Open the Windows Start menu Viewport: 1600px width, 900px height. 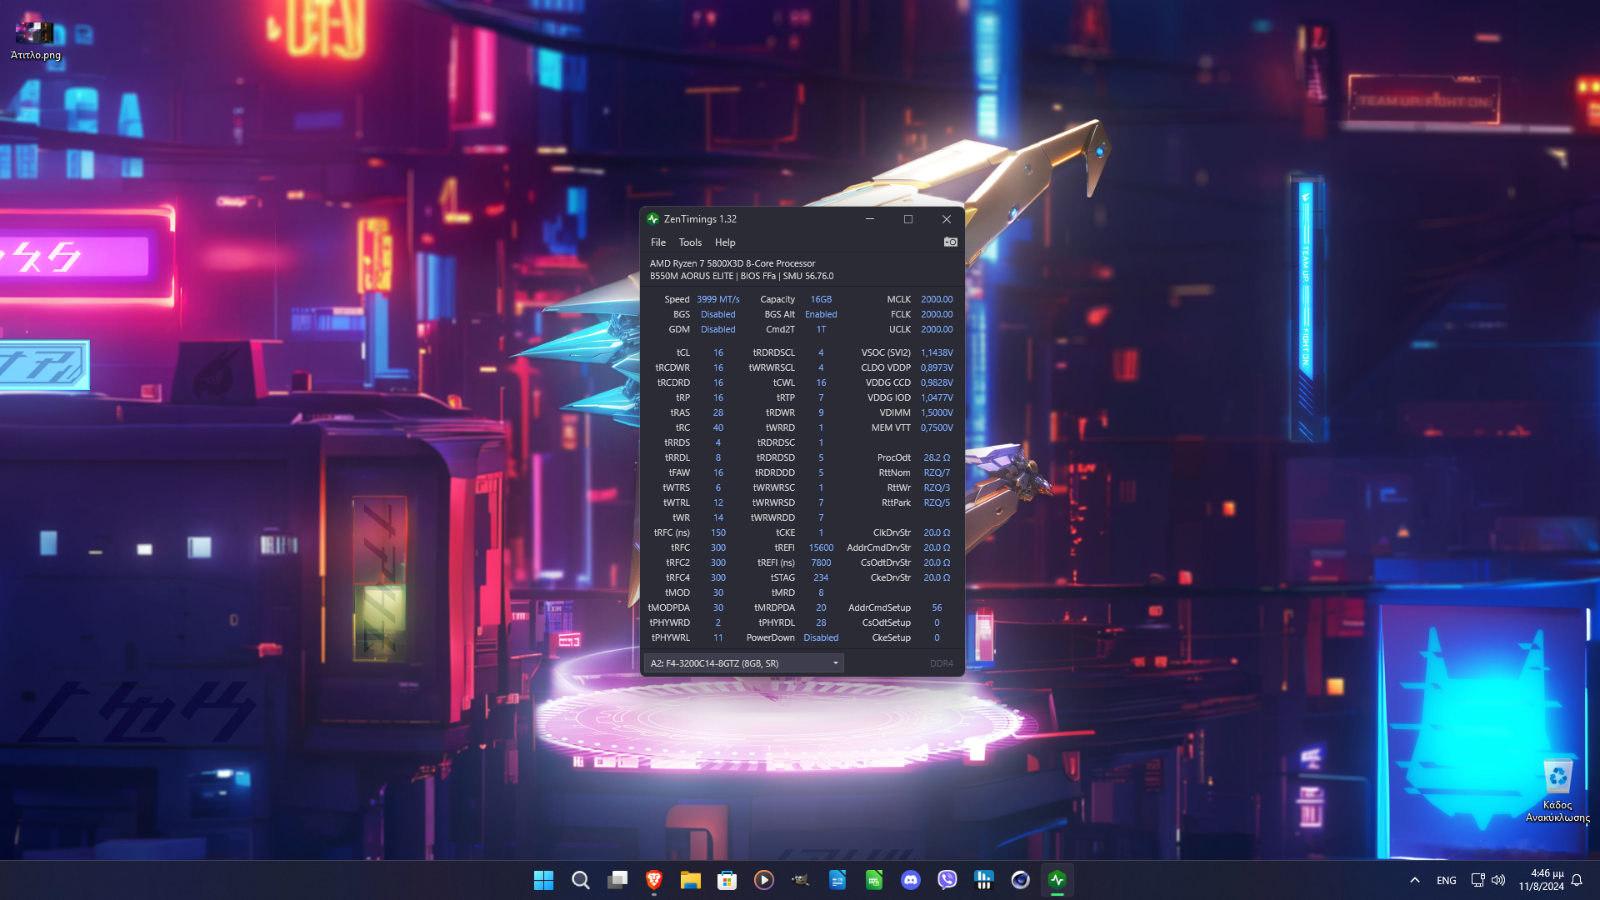pos(544,880)
